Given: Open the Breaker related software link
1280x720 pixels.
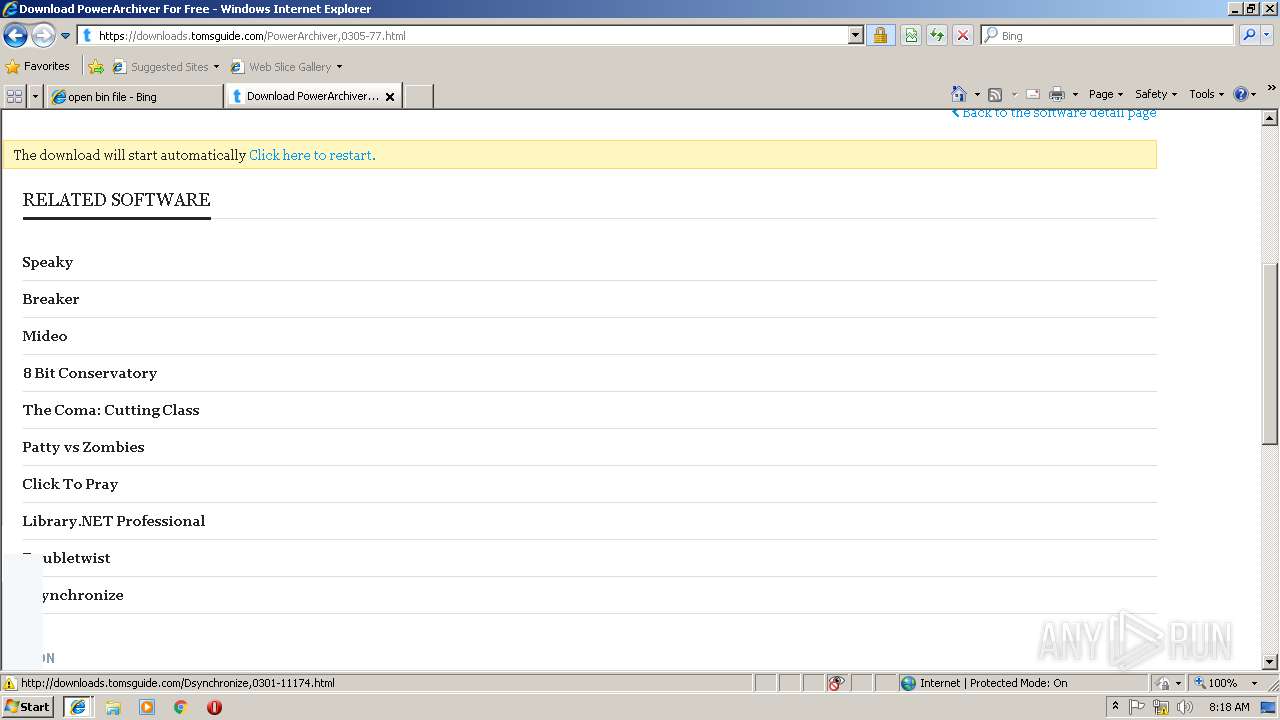Looking at the screenshot, I should click(51, 299).
